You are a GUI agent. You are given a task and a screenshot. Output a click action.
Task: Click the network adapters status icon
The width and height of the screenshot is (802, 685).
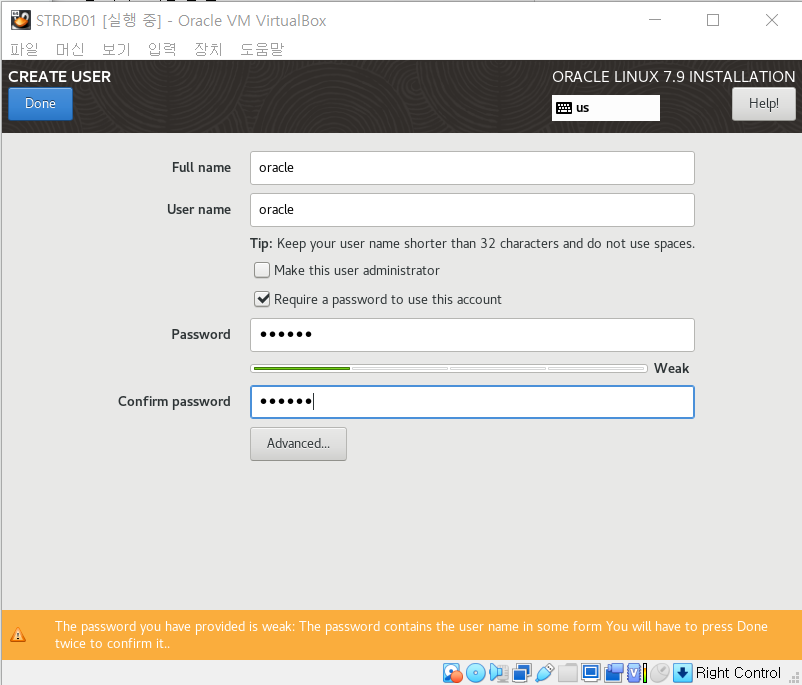point(522,673)
